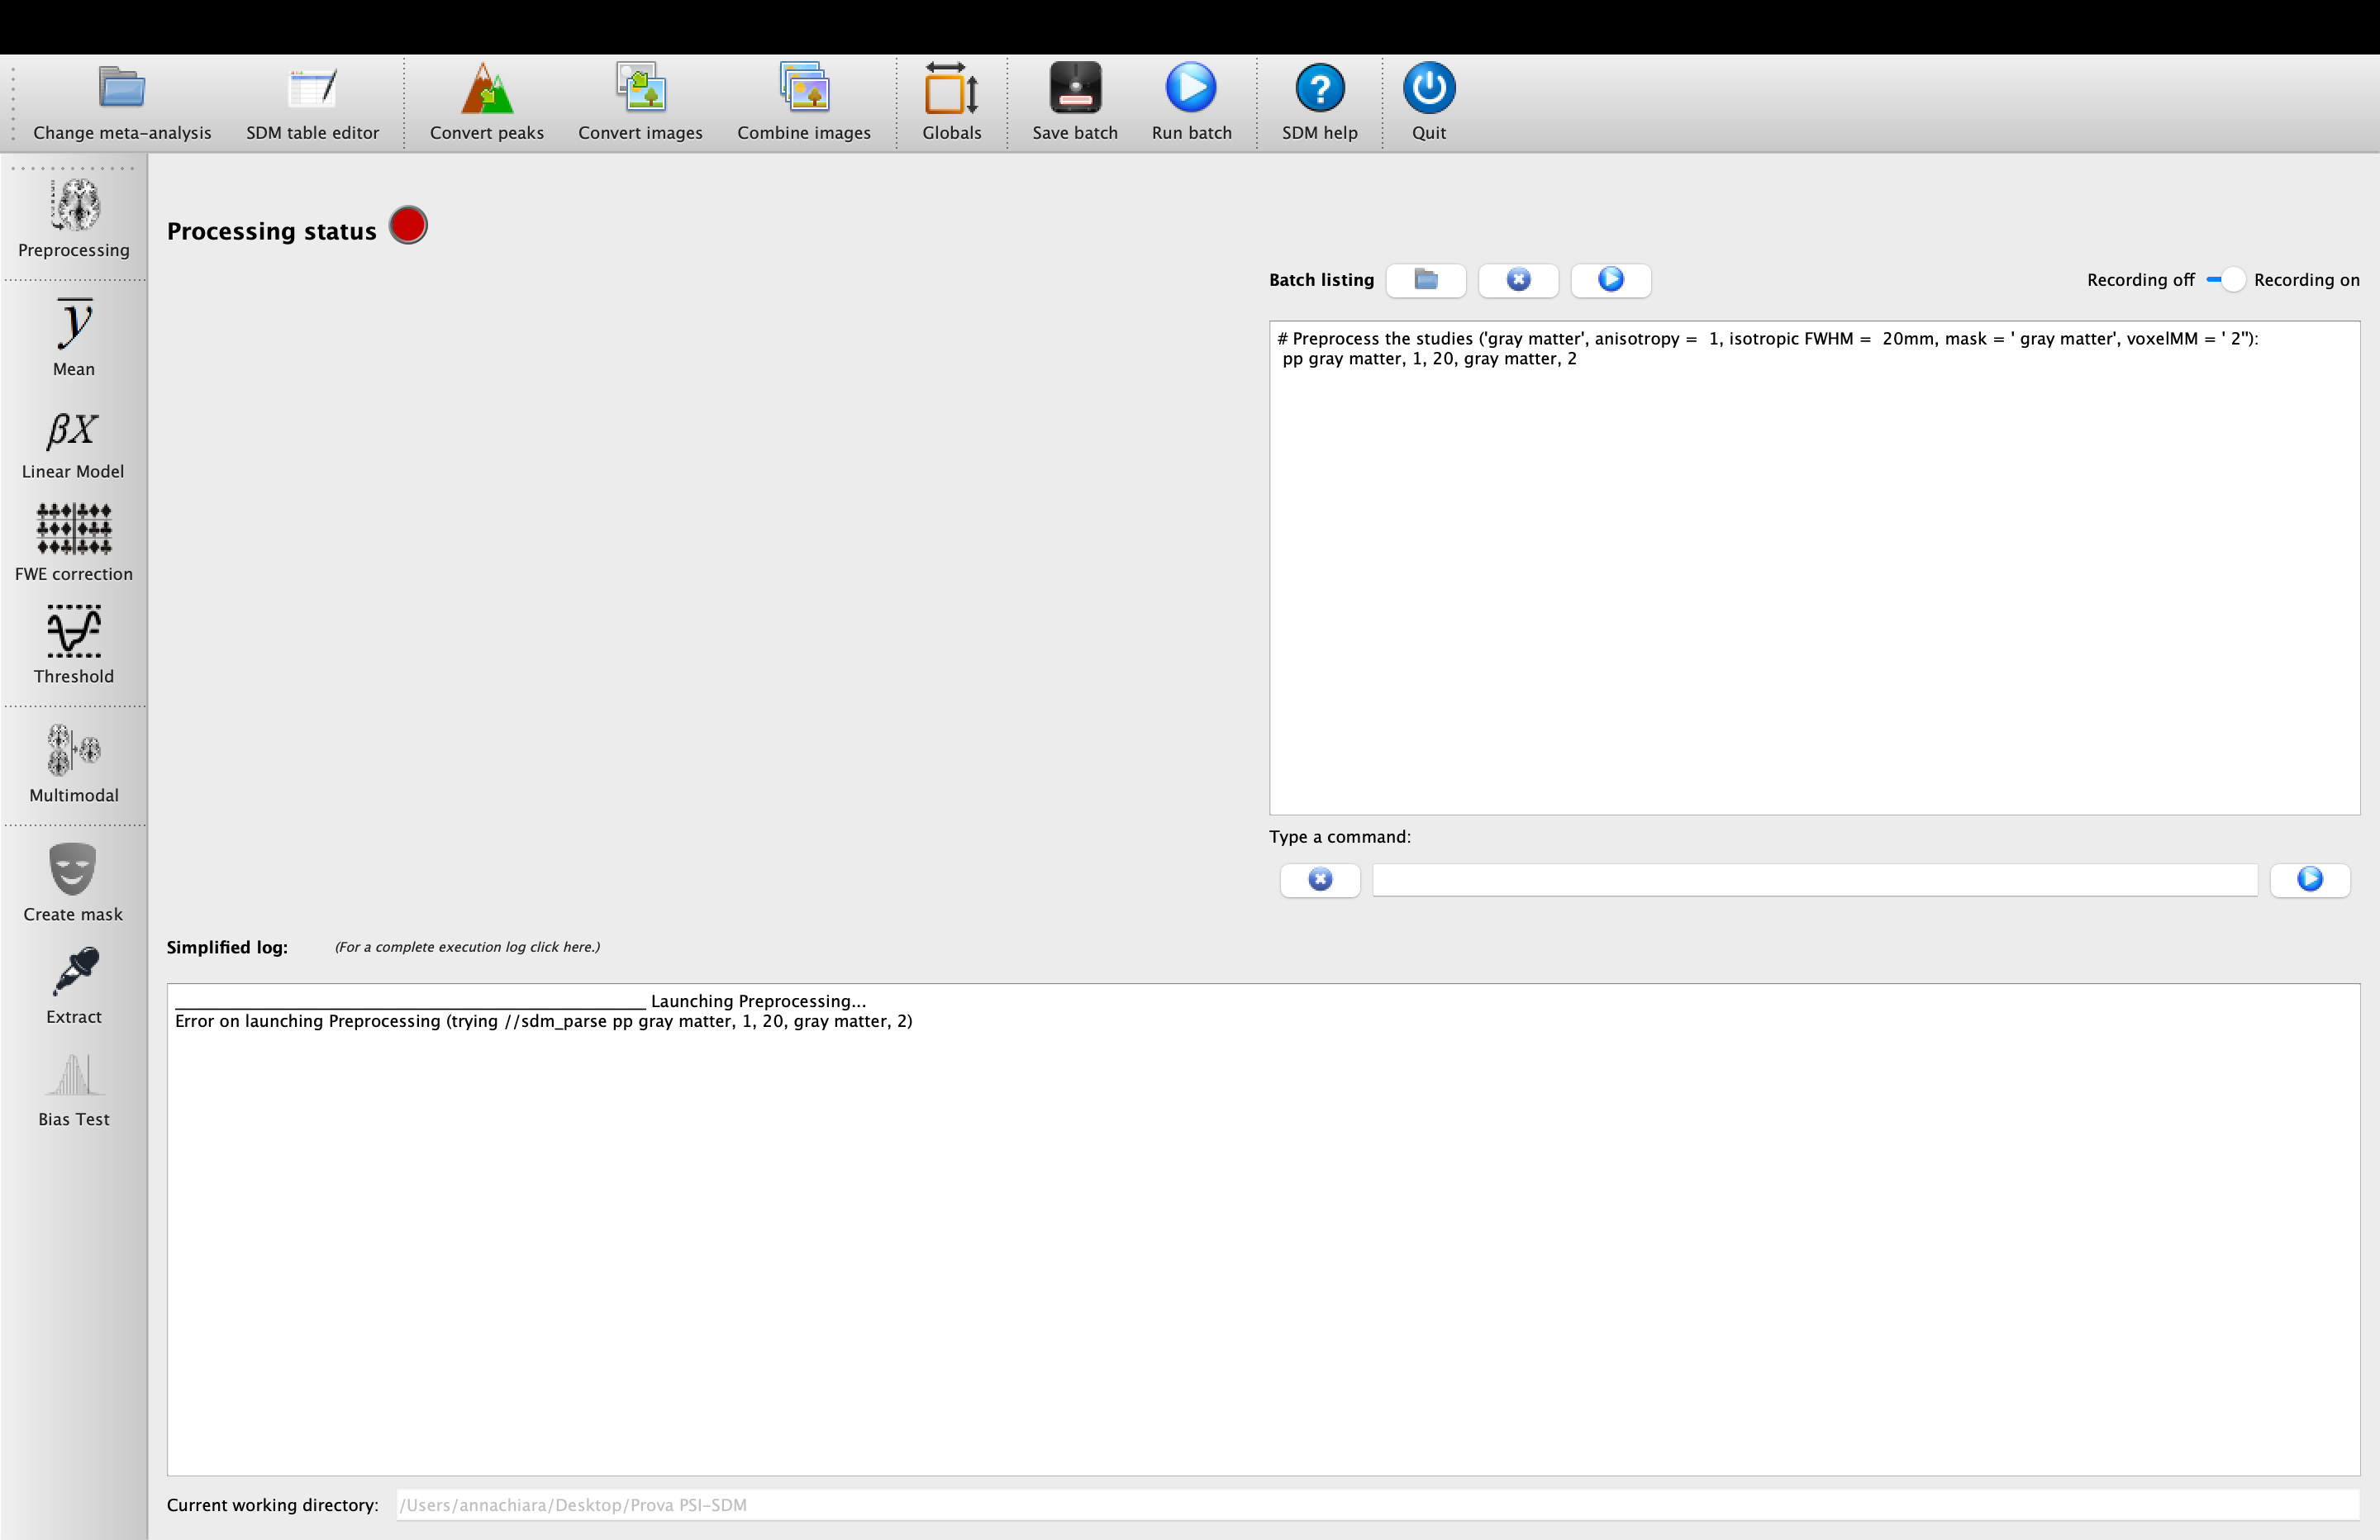Click the complete execution log link
Image resolution: width=2380 pixels, height=1540 pixels.
tap(467, 947)
